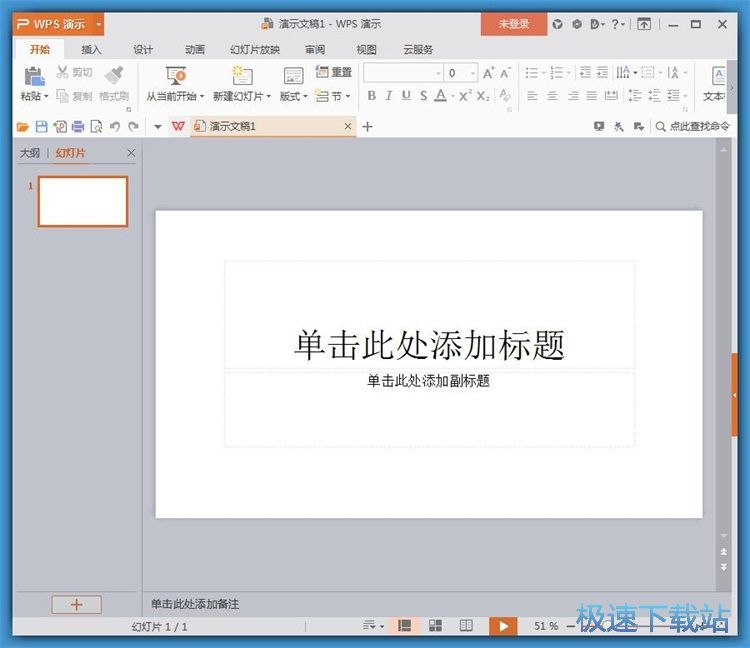Switch to the Outline (大纲) pane tab
Screen dimensions: 750x648
click(x=30, y=153)
